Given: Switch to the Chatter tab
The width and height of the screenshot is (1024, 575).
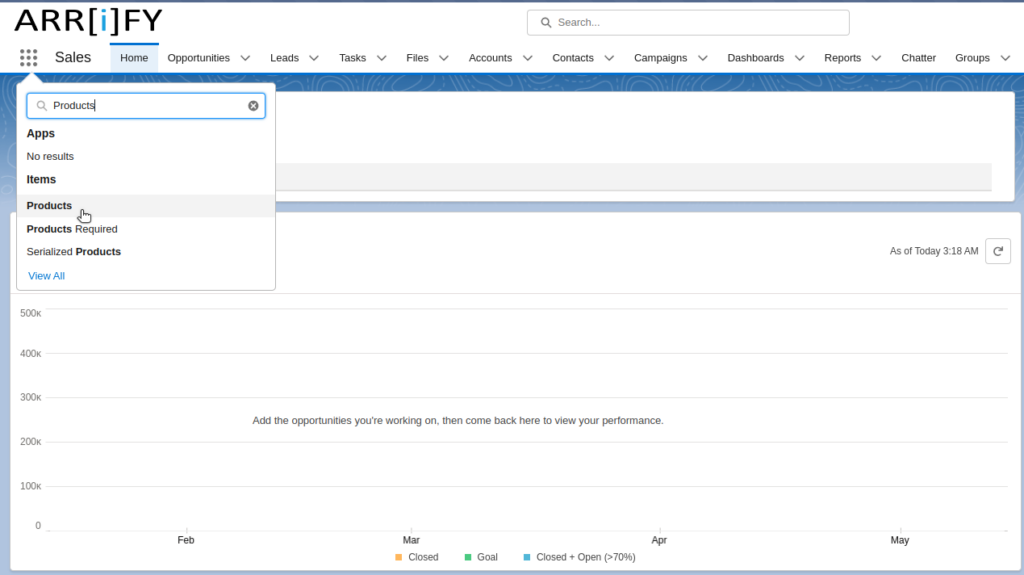Looking at the screenshot, I should (918, 58).
